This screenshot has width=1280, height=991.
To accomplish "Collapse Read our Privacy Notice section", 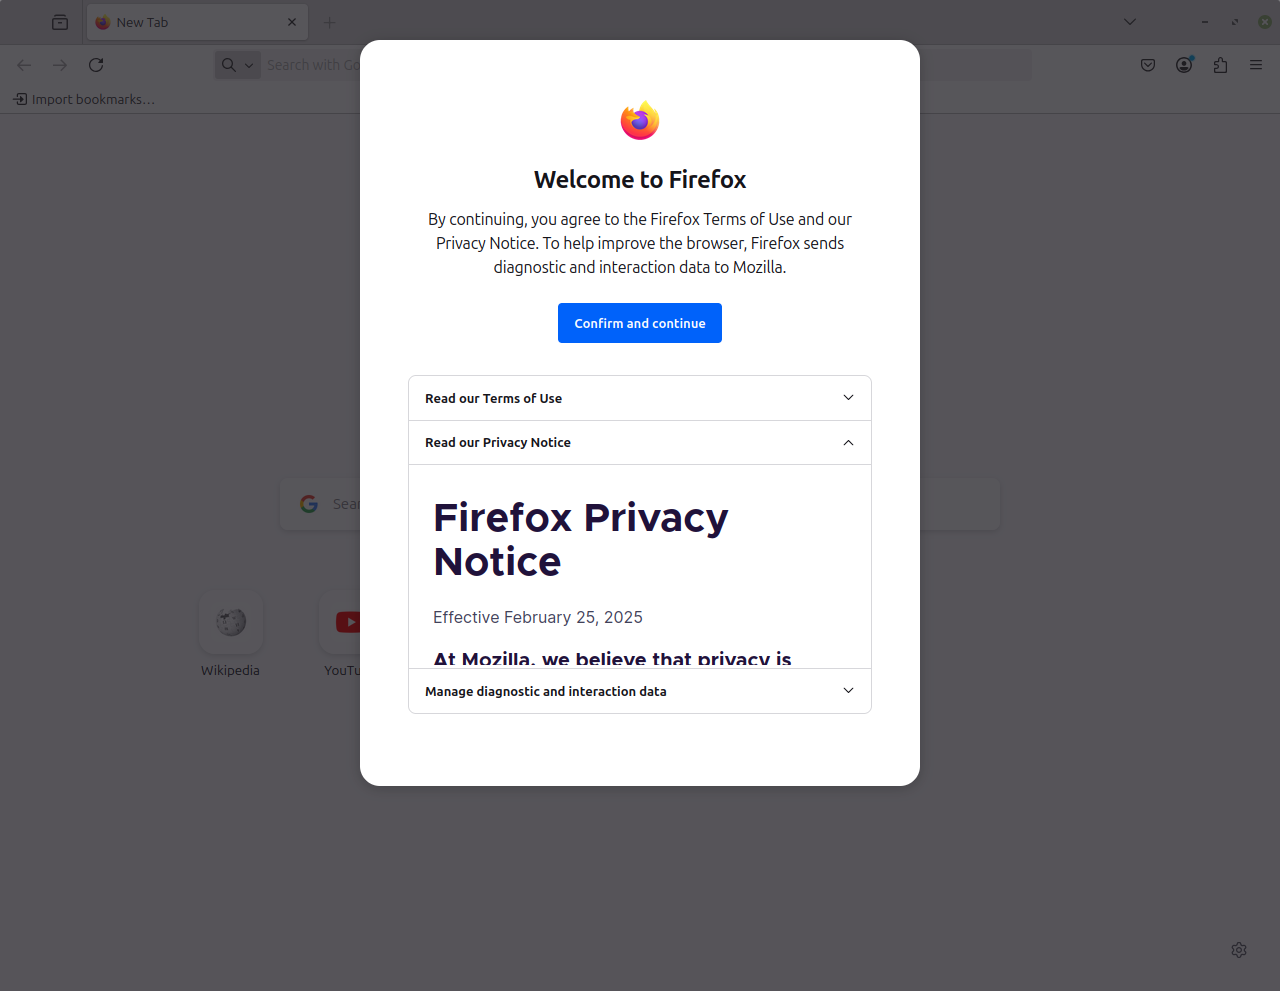I will coord(640,442).
